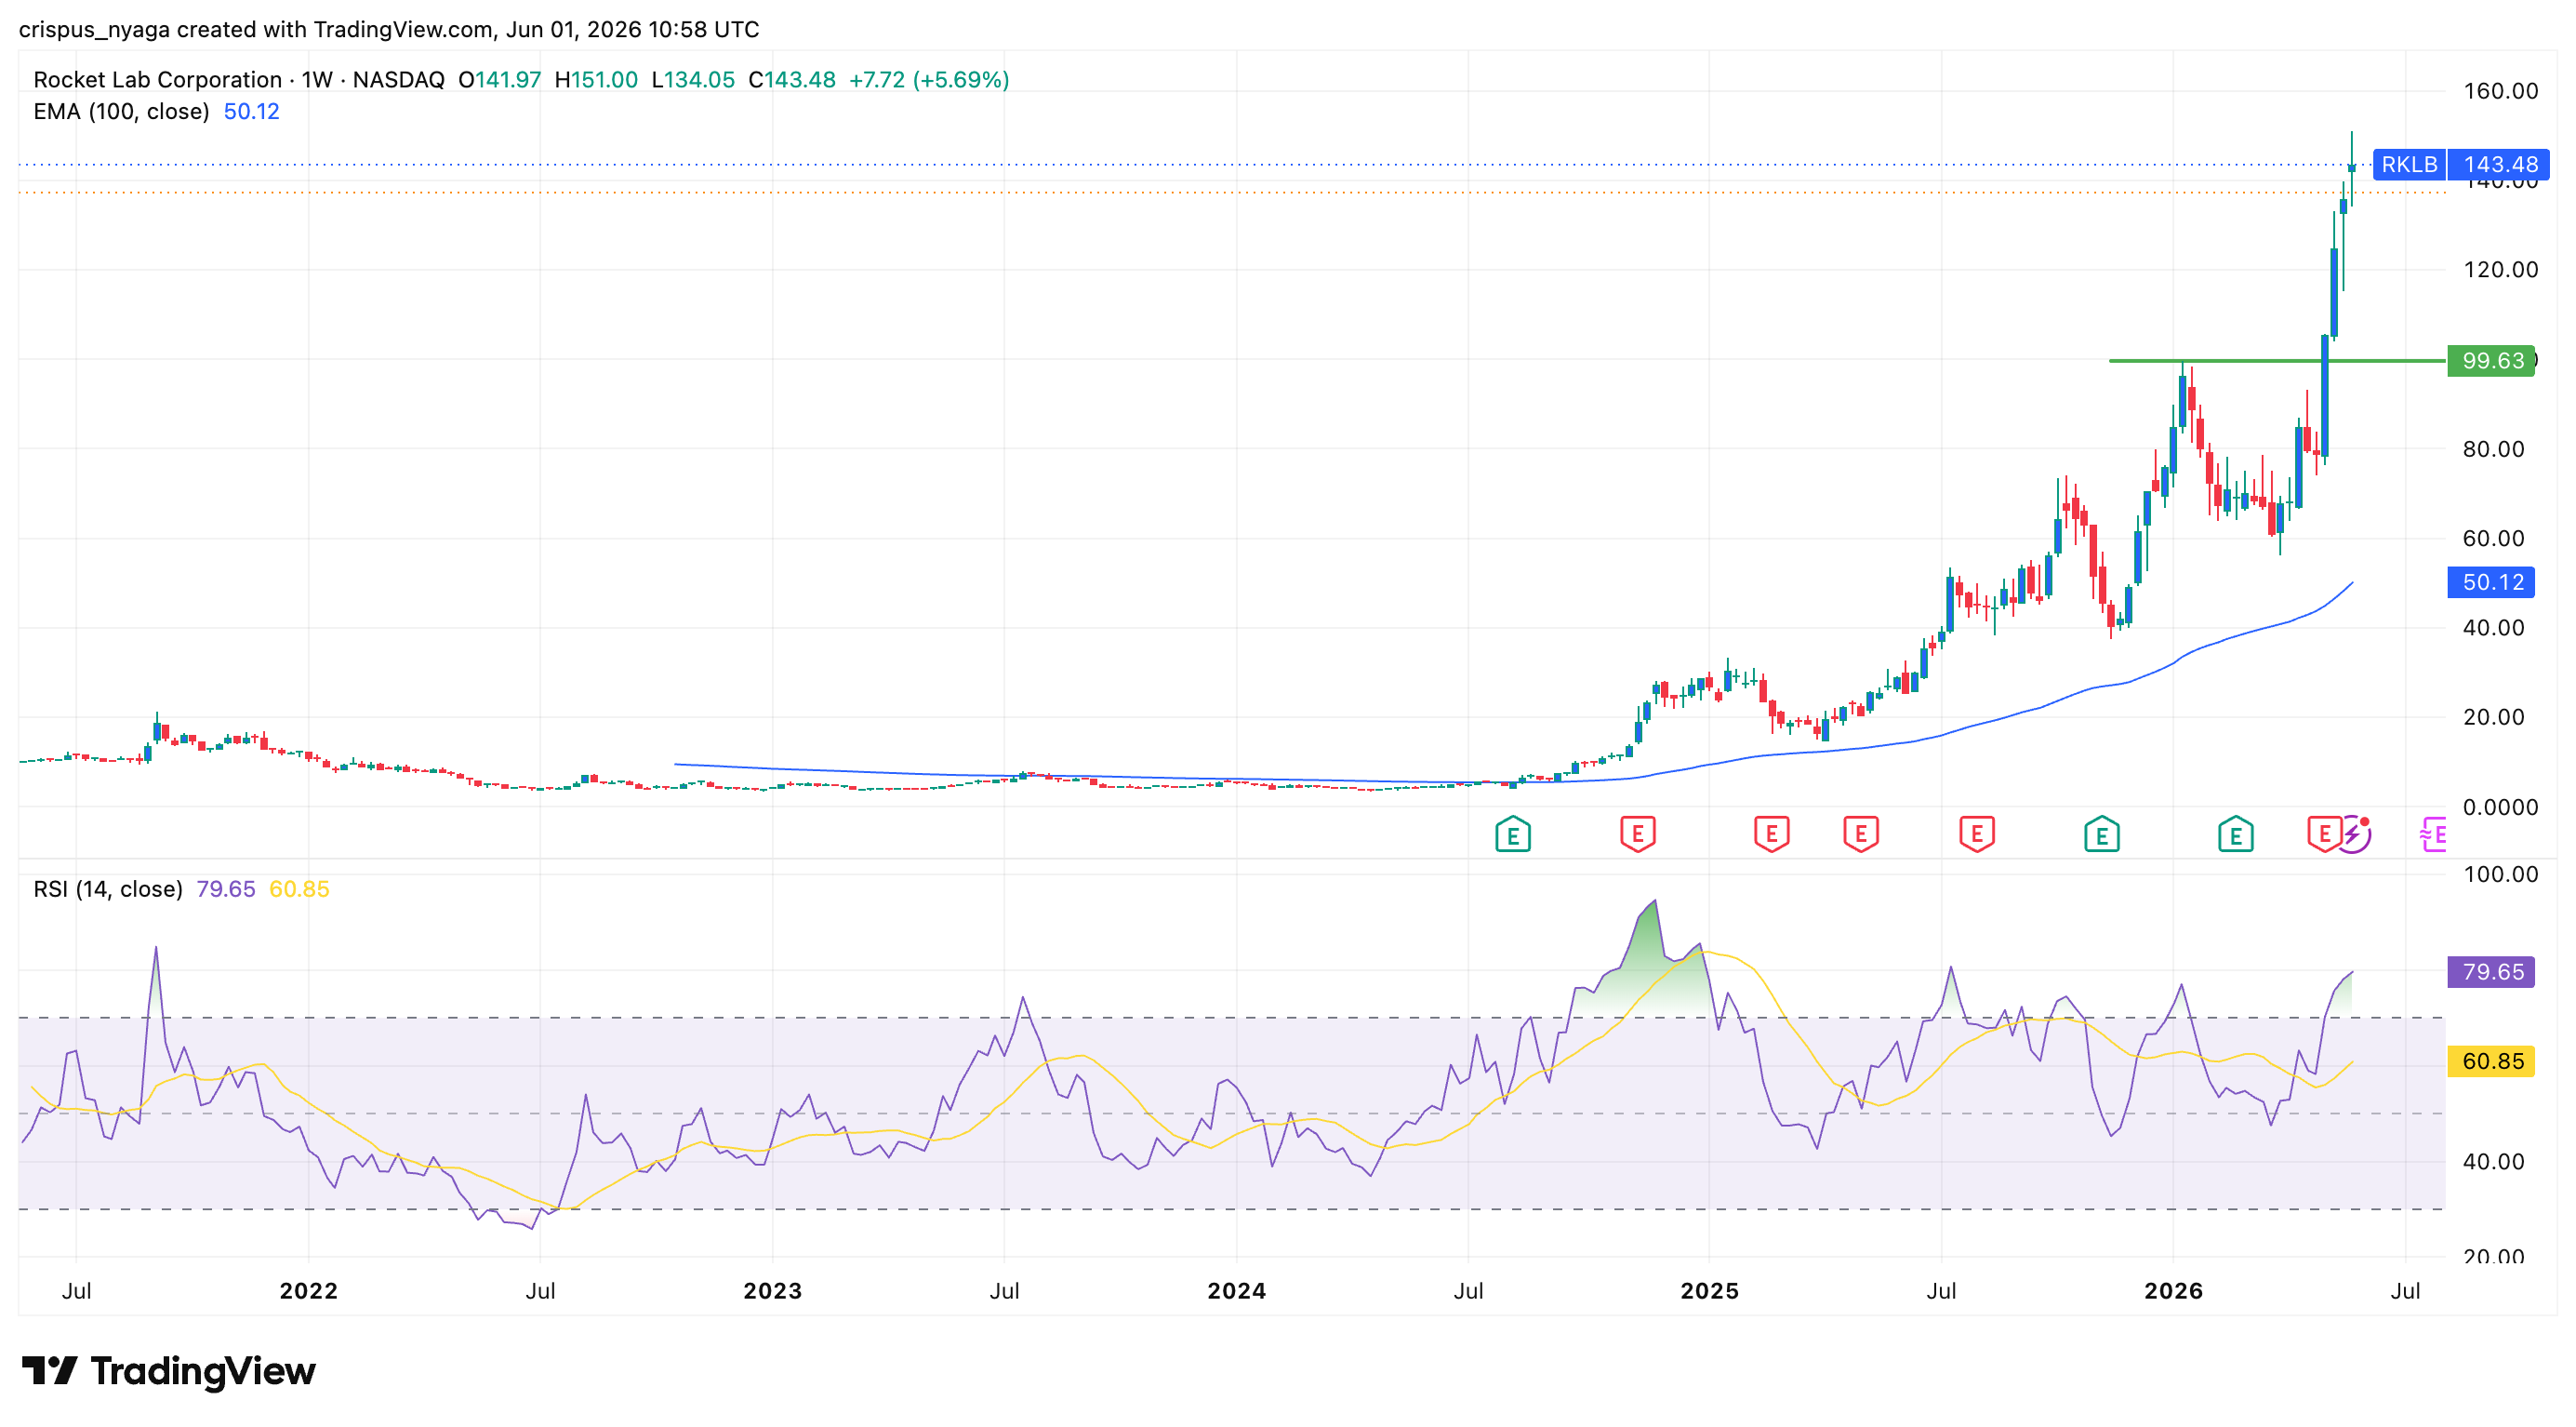Click the yellow 60.85 RSI average axis label
The height and width of the screenshot is (1427, 2576).
point(2490,1061)
